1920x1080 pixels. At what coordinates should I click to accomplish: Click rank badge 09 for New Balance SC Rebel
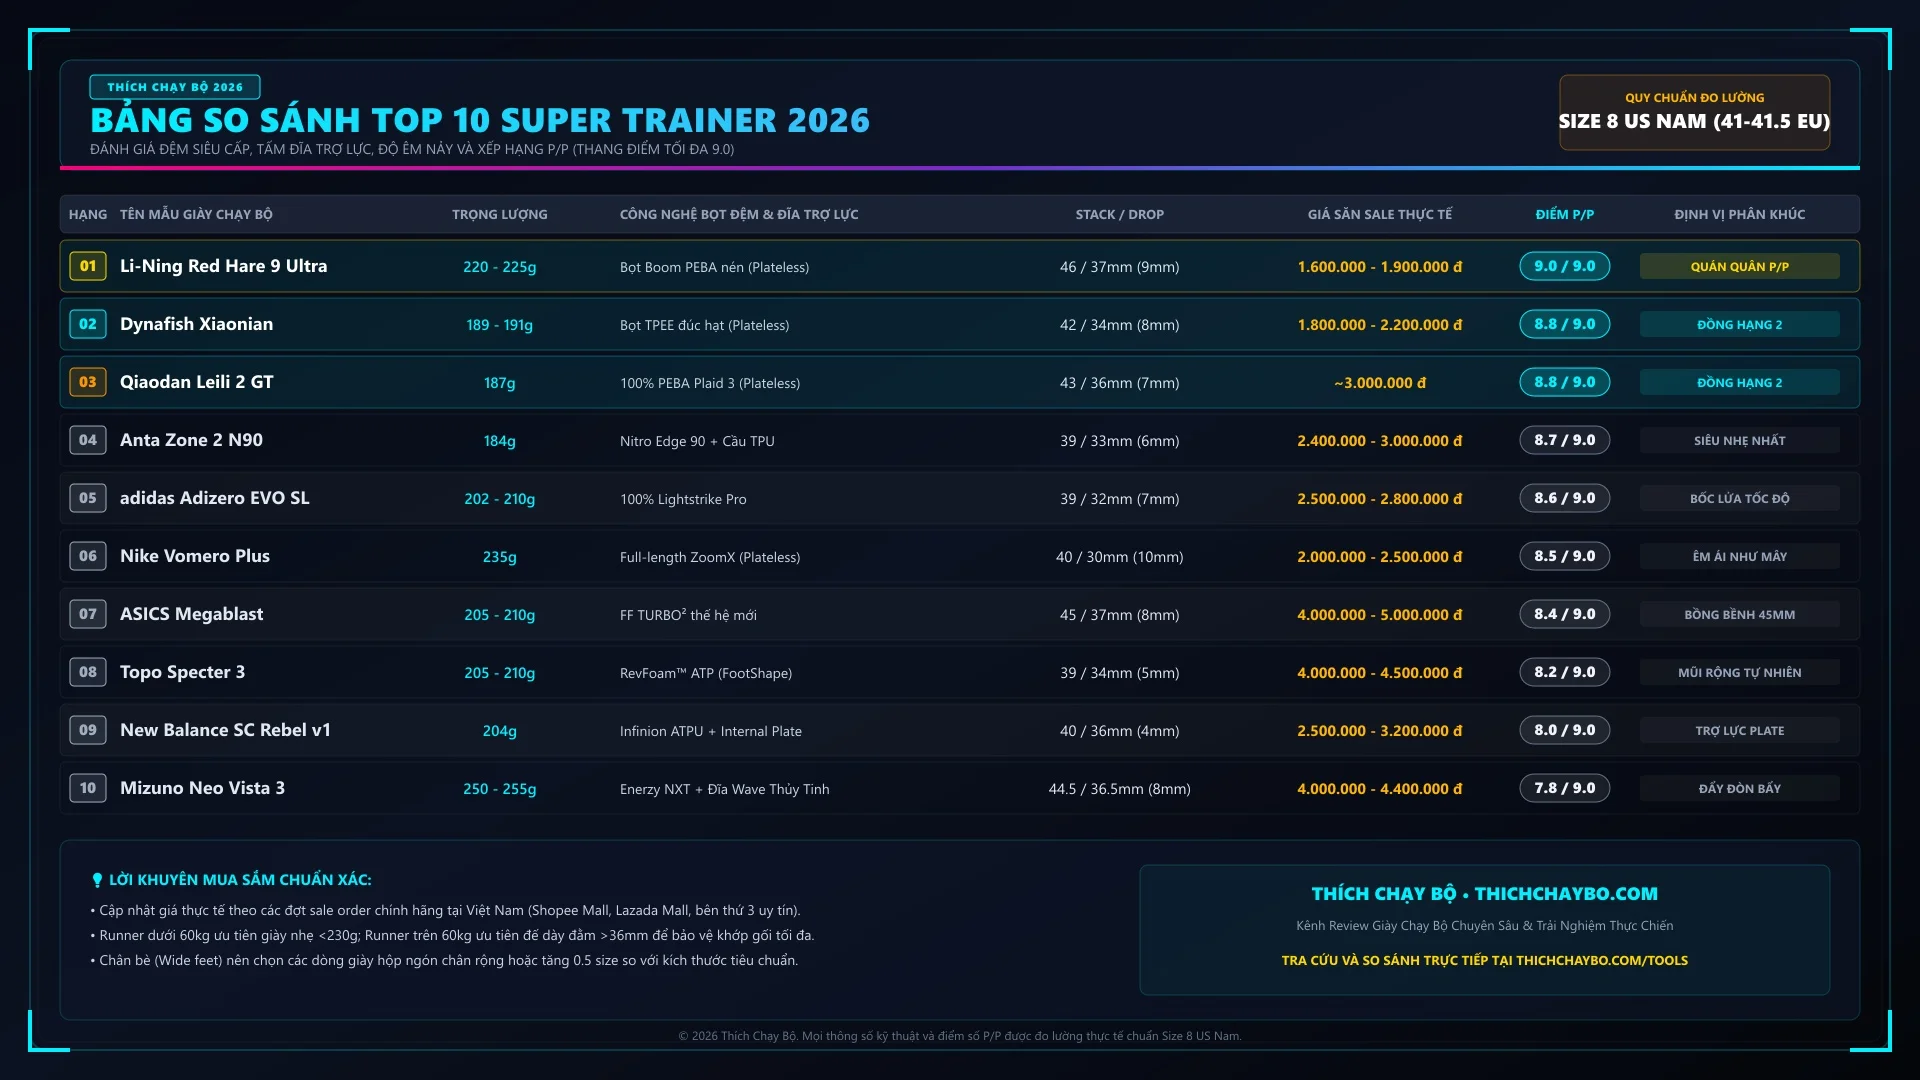[88, 730]
